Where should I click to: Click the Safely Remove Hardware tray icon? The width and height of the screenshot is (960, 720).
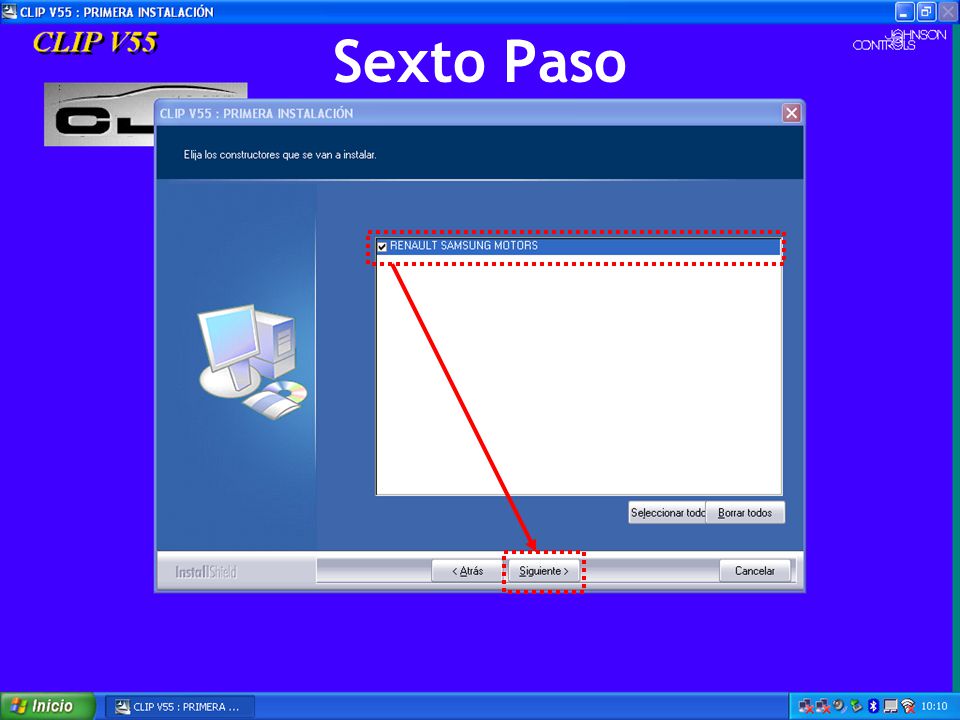(856, 706)
